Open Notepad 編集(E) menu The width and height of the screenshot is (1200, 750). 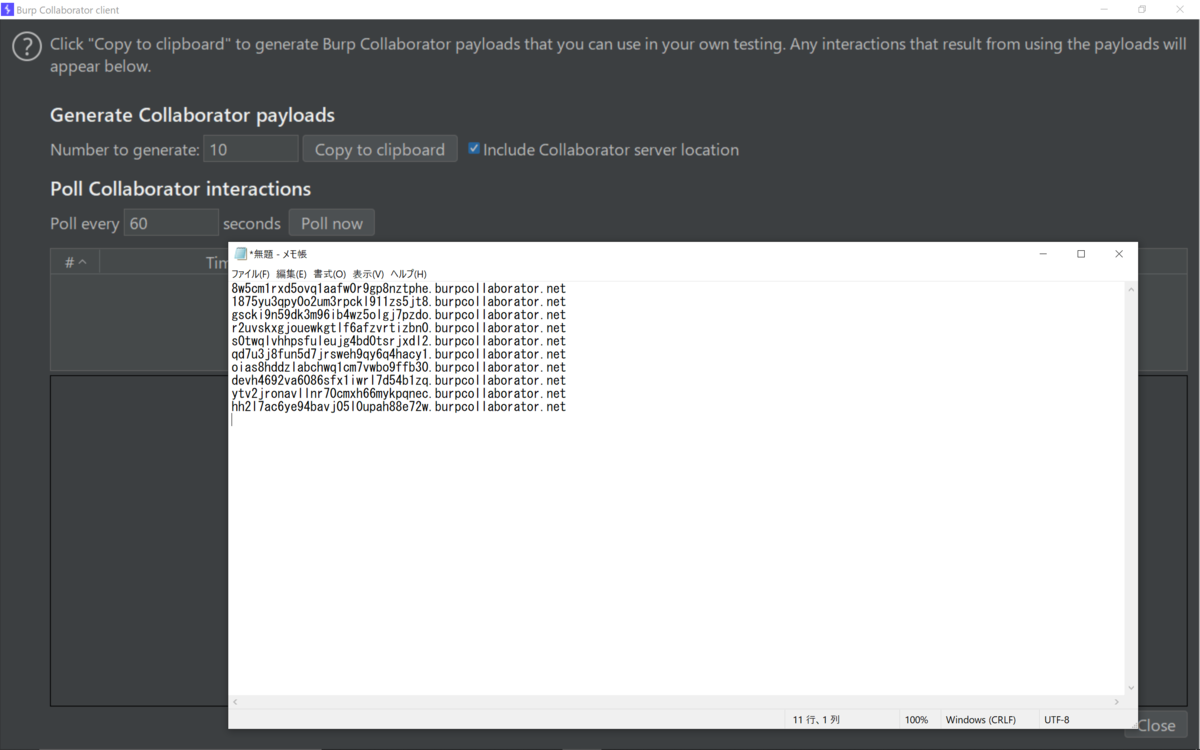click(291, 274)
